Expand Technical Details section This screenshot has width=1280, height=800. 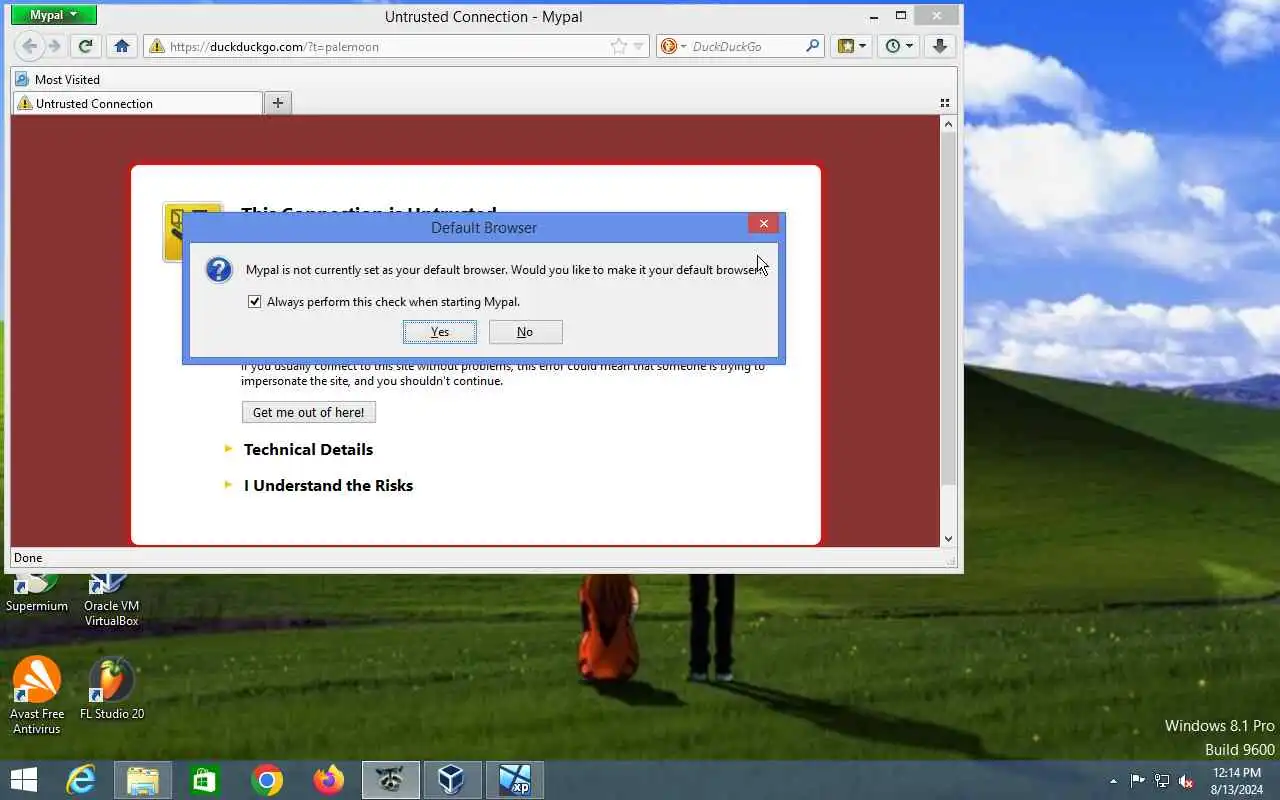pos(308,450)
